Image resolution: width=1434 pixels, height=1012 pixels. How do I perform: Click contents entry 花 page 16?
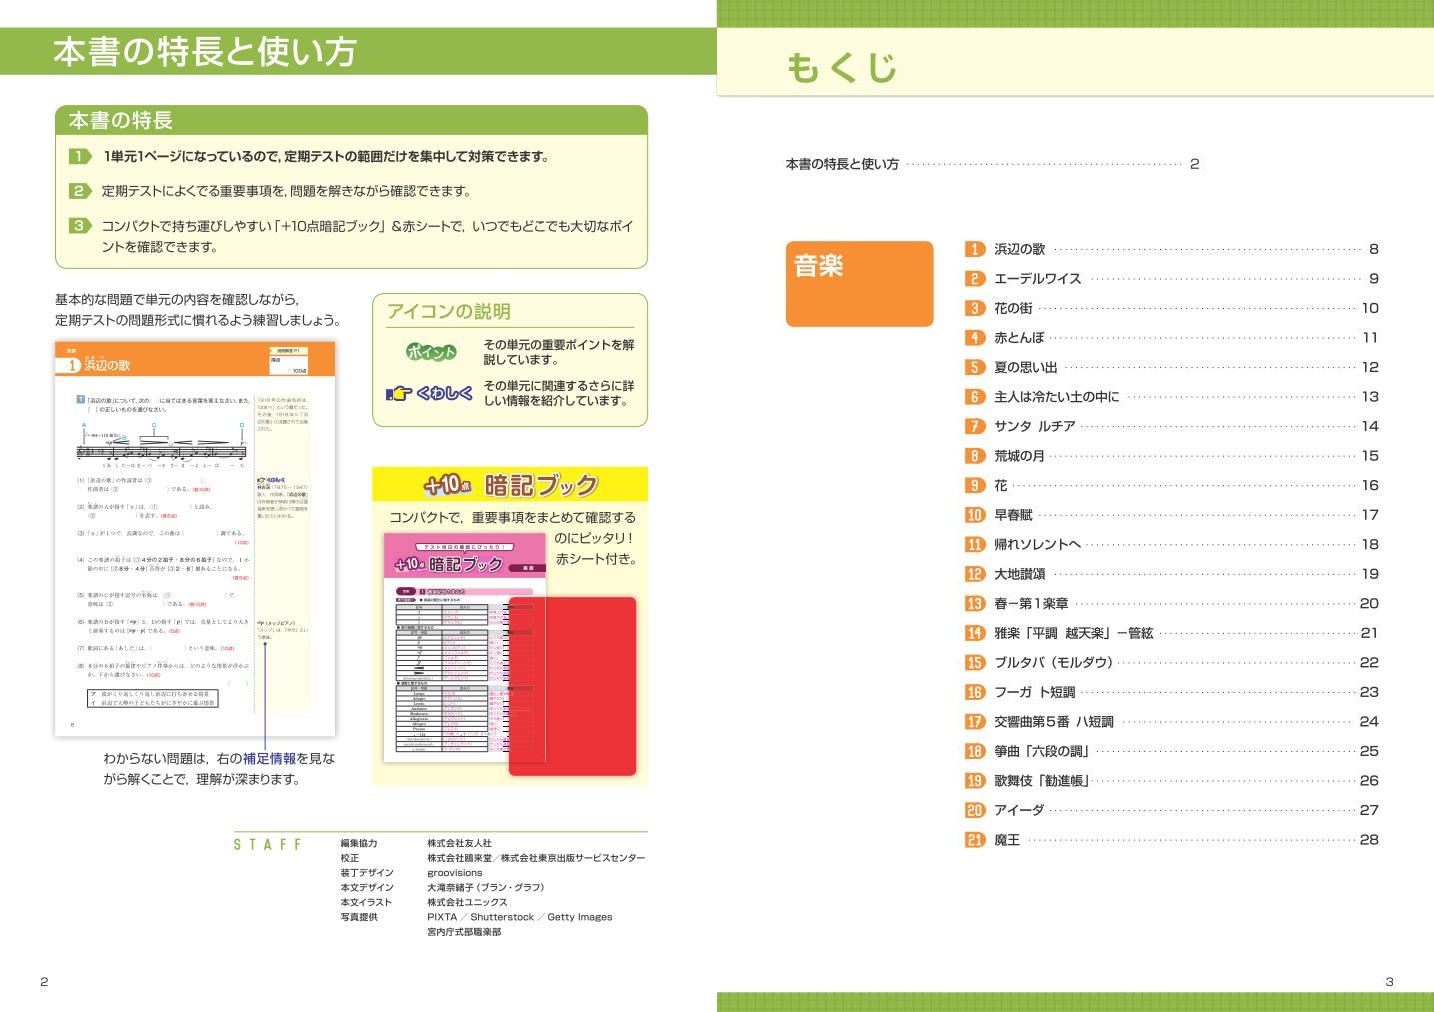pos(1171,485)
